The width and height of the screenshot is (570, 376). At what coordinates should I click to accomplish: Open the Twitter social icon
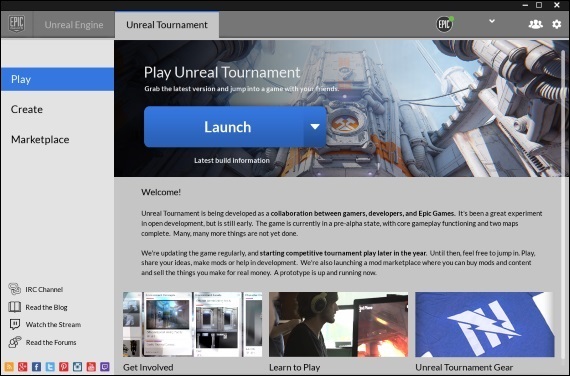pyautogui.click(x=50, y=367)
